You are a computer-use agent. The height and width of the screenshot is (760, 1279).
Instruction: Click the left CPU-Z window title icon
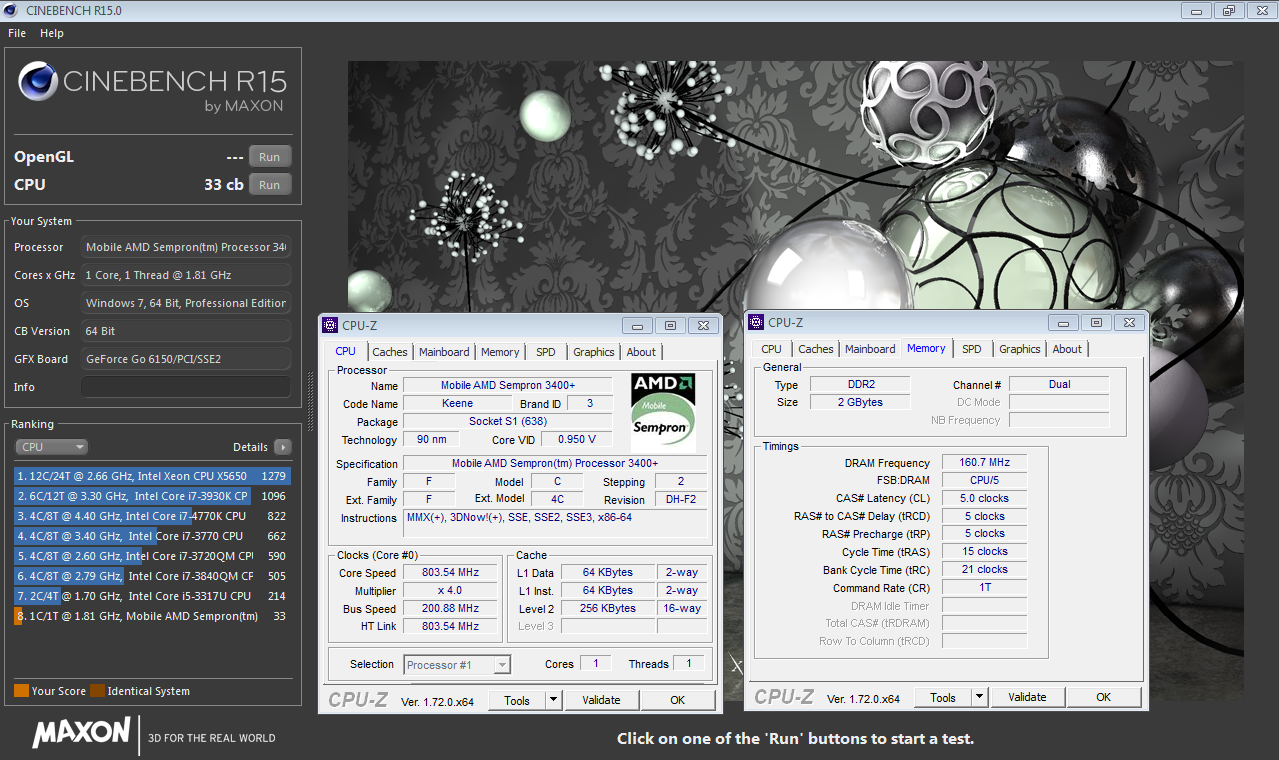(x=331, y=325)
